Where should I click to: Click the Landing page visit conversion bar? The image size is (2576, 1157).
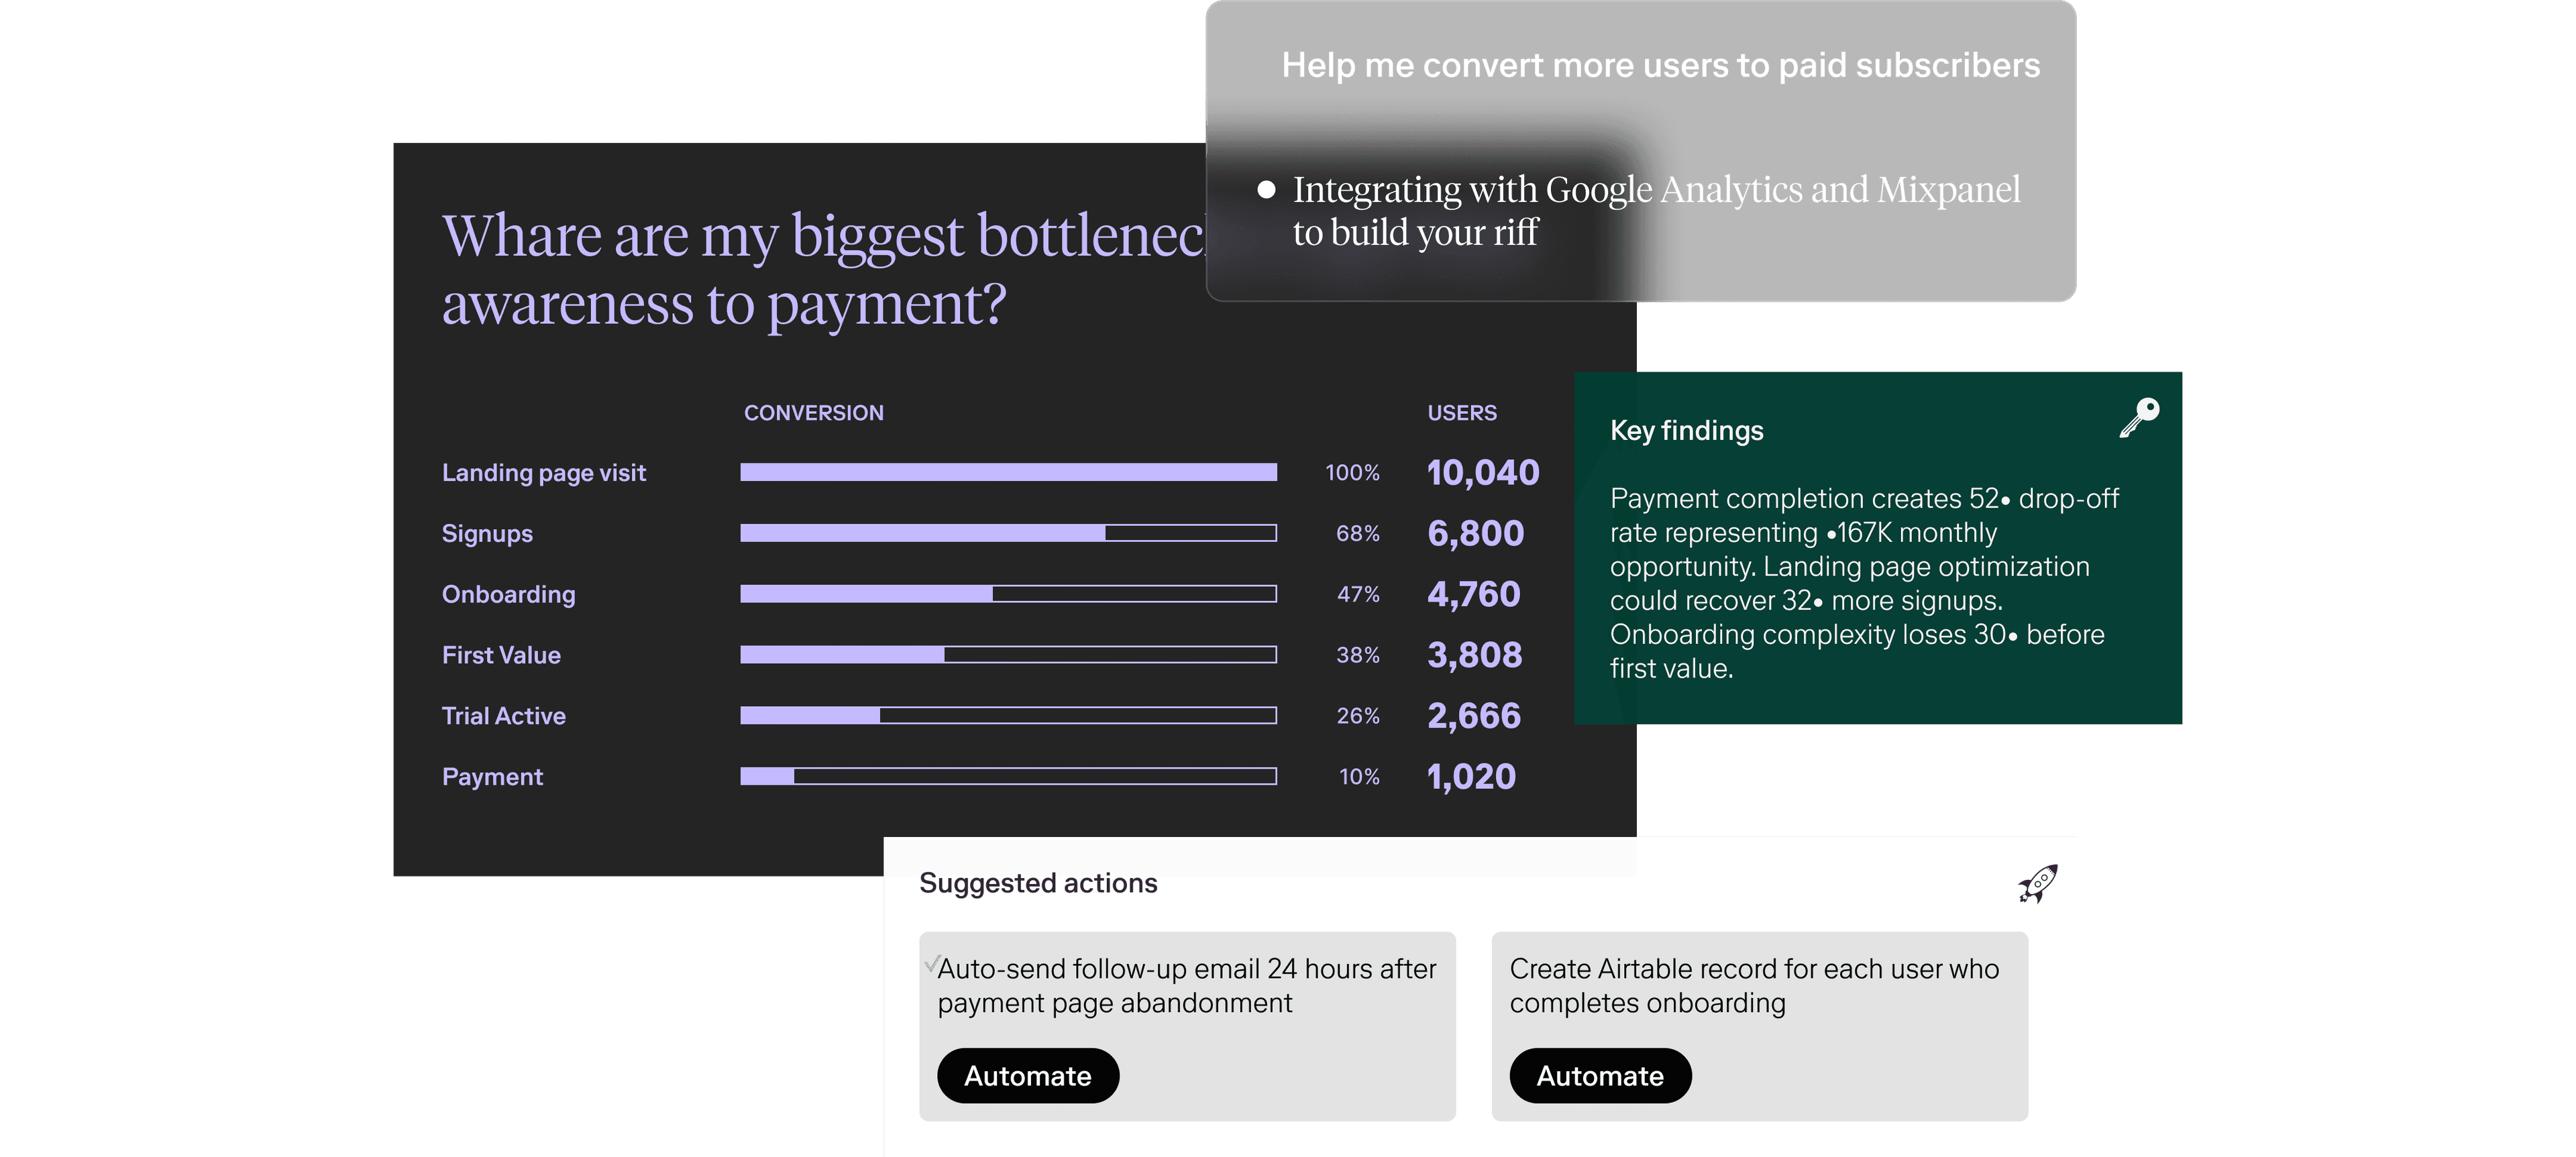1008,473
